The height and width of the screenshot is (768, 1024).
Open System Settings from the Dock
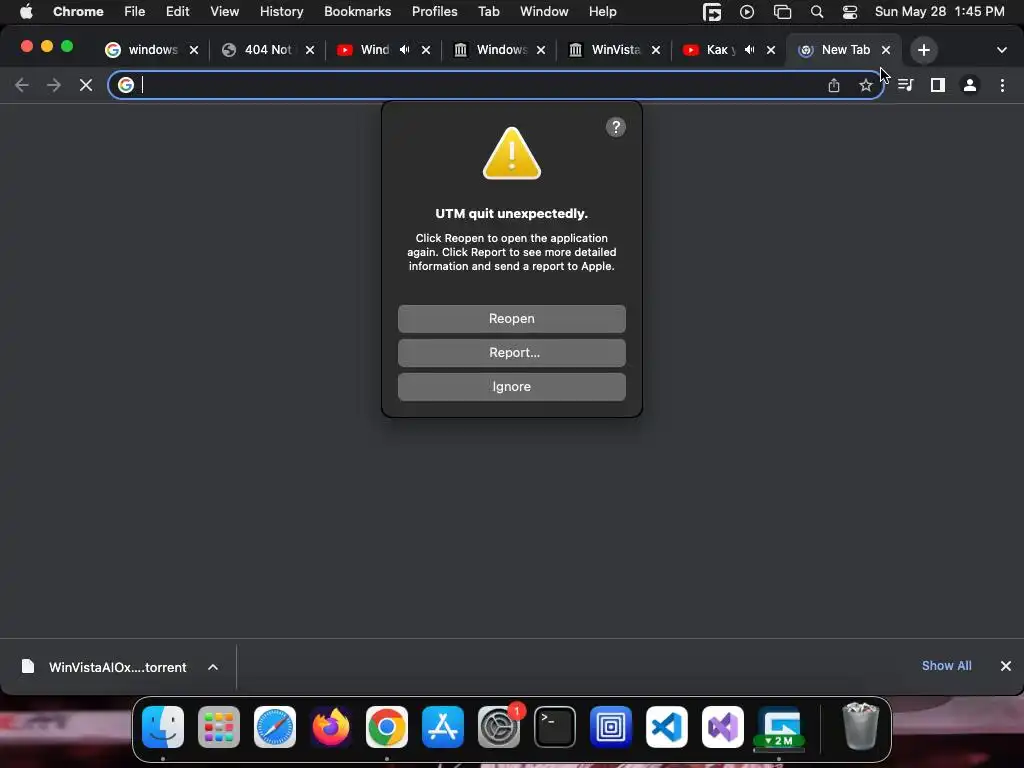pyautogui.click(x=499, y=727)
